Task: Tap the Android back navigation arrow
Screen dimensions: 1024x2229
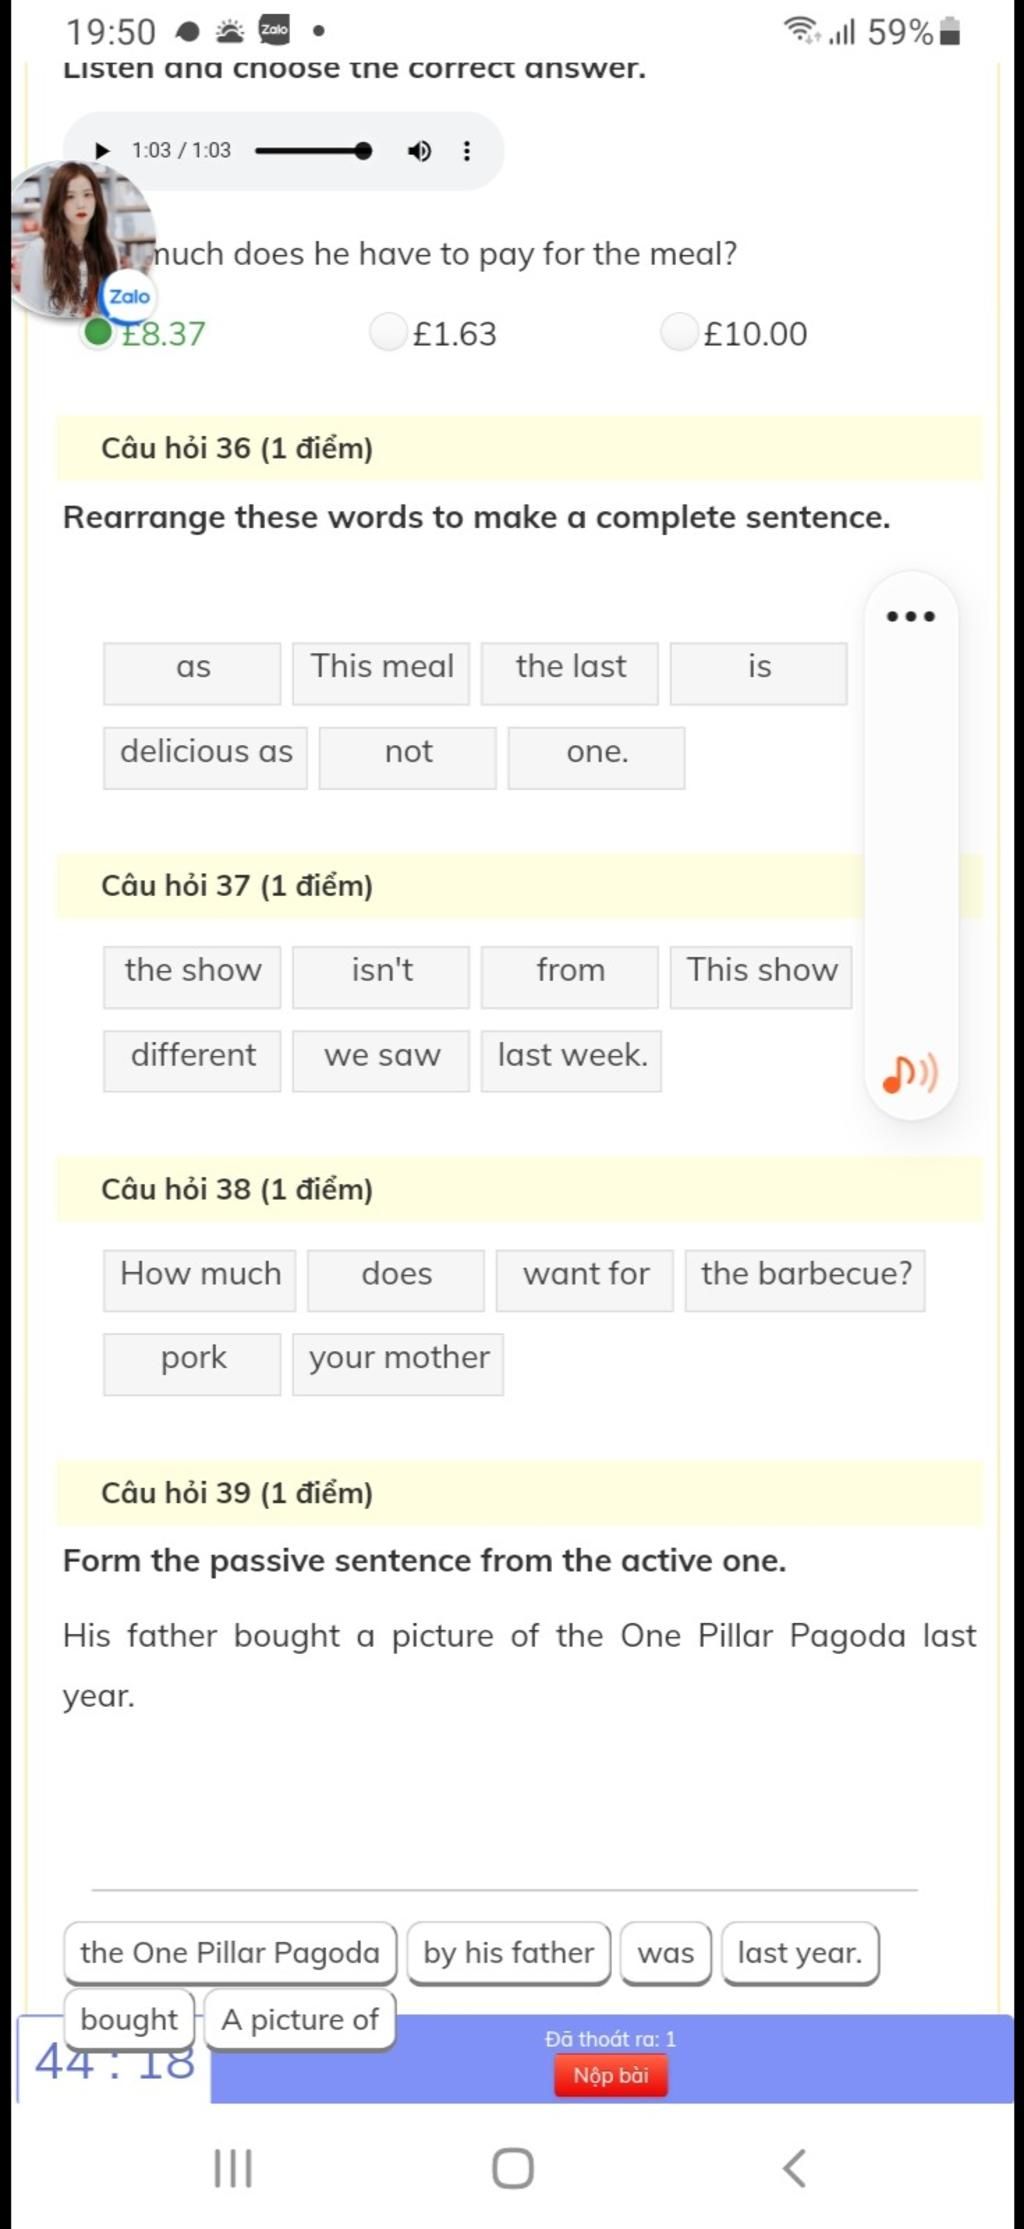Action: (794, 2168)
